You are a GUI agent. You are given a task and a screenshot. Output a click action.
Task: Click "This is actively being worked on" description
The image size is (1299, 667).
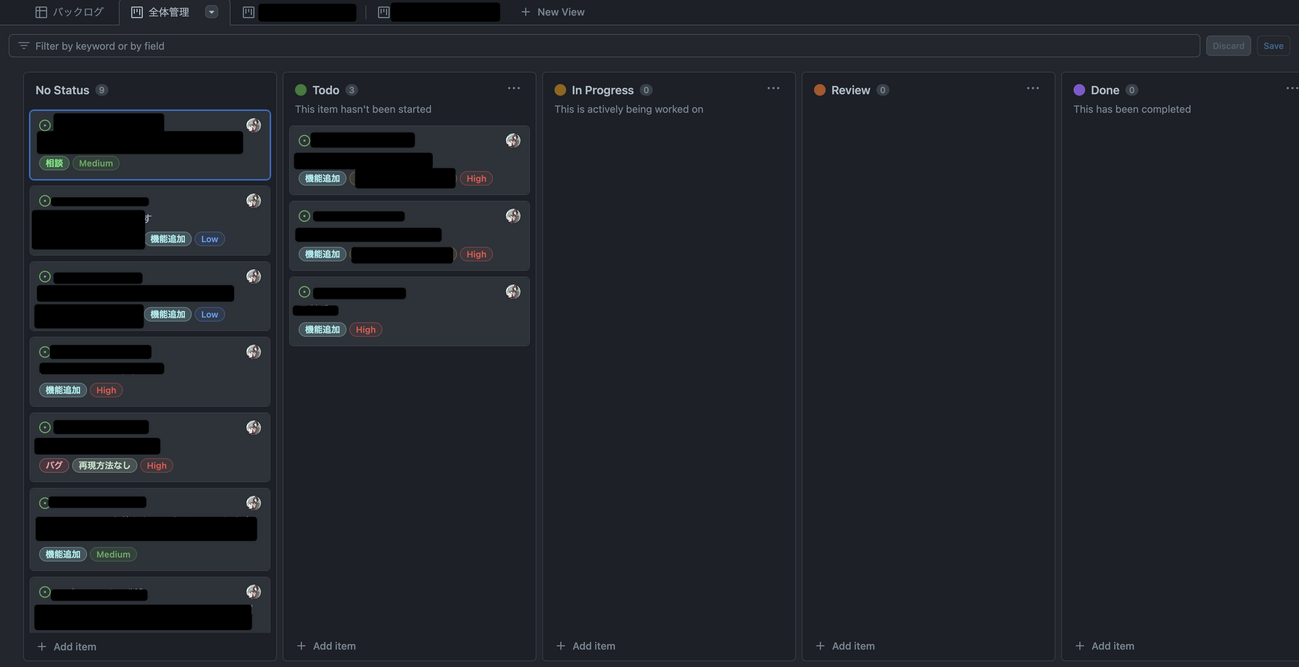coord(629,109)
